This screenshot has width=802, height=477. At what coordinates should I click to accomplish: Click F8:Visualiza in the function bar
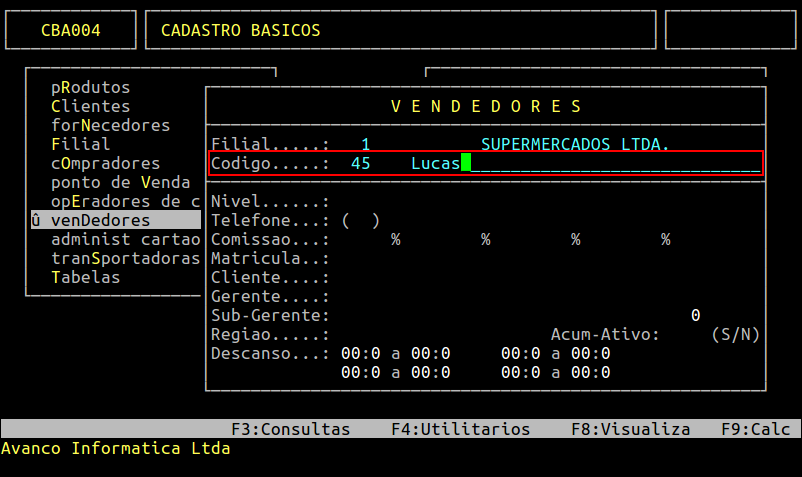[631, 429]
